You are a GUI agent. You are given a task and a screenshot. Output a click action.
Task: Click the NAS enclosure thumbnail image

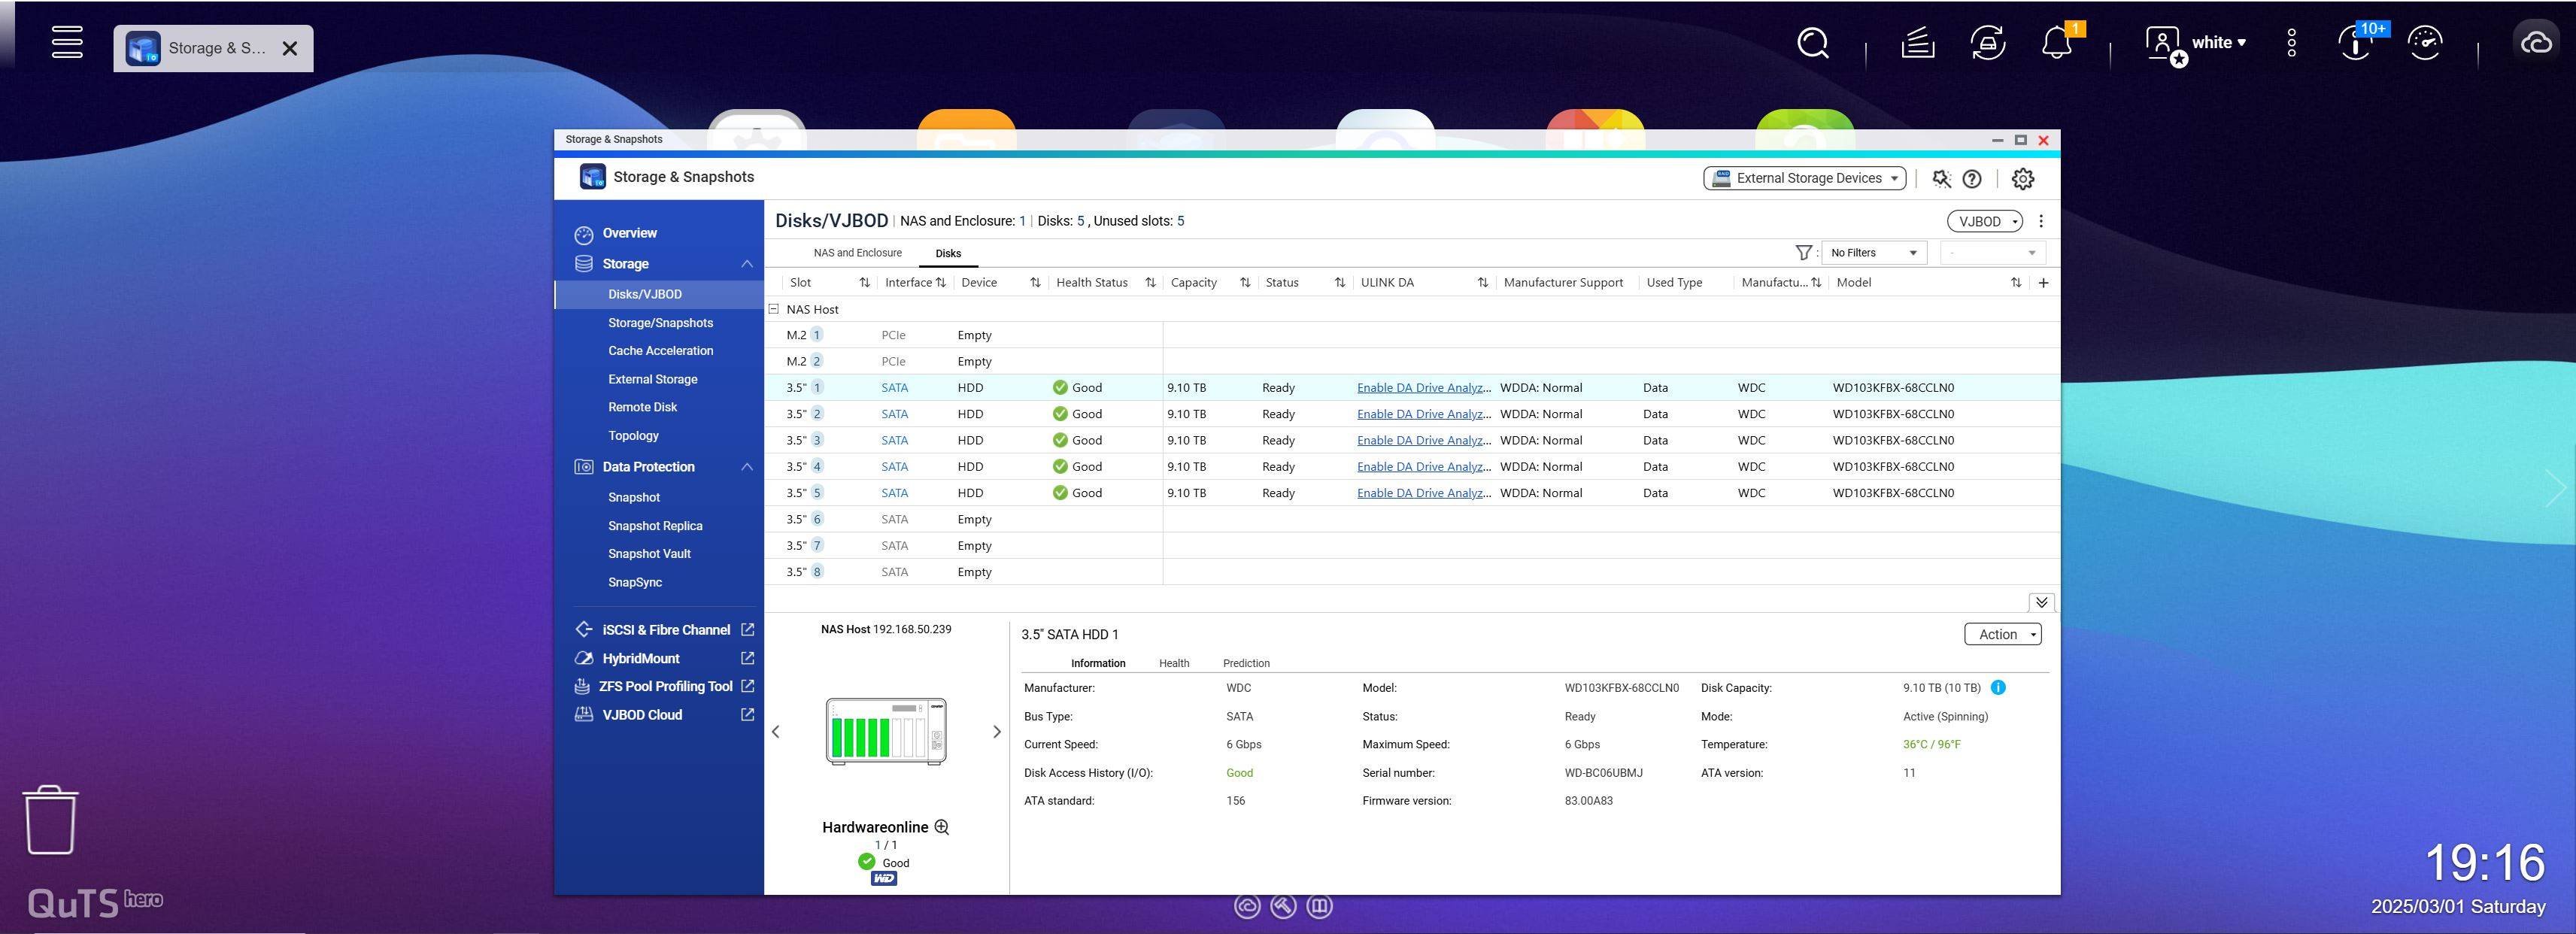pos(886,732)
